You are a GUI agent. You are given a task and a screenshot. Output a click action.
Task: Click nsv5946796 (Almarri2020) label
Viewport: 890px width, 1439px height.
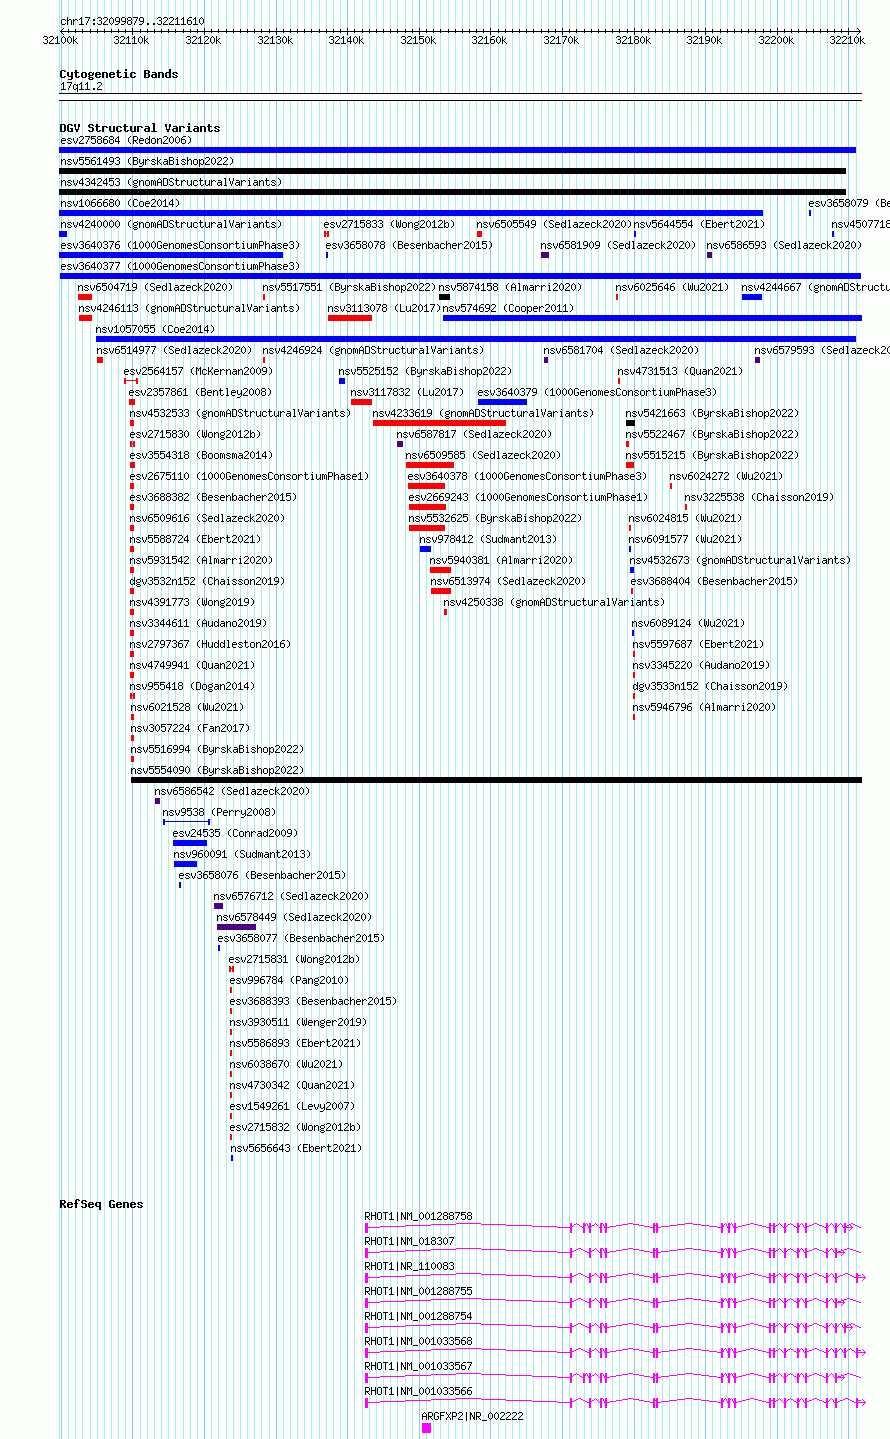(704, 707)
